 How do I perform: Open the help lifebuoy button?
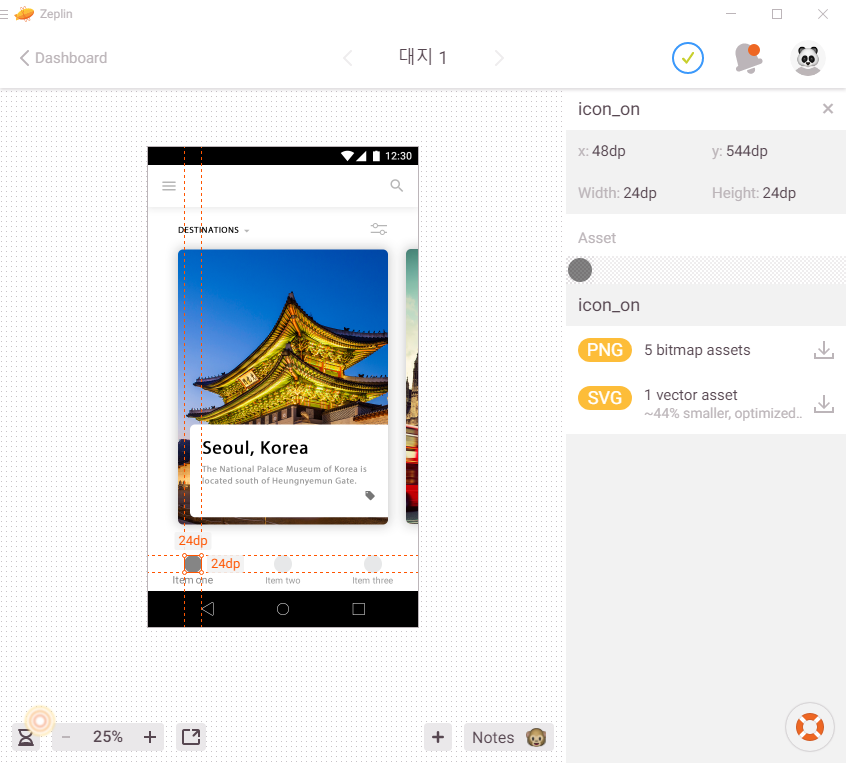(x=809, y=727)
